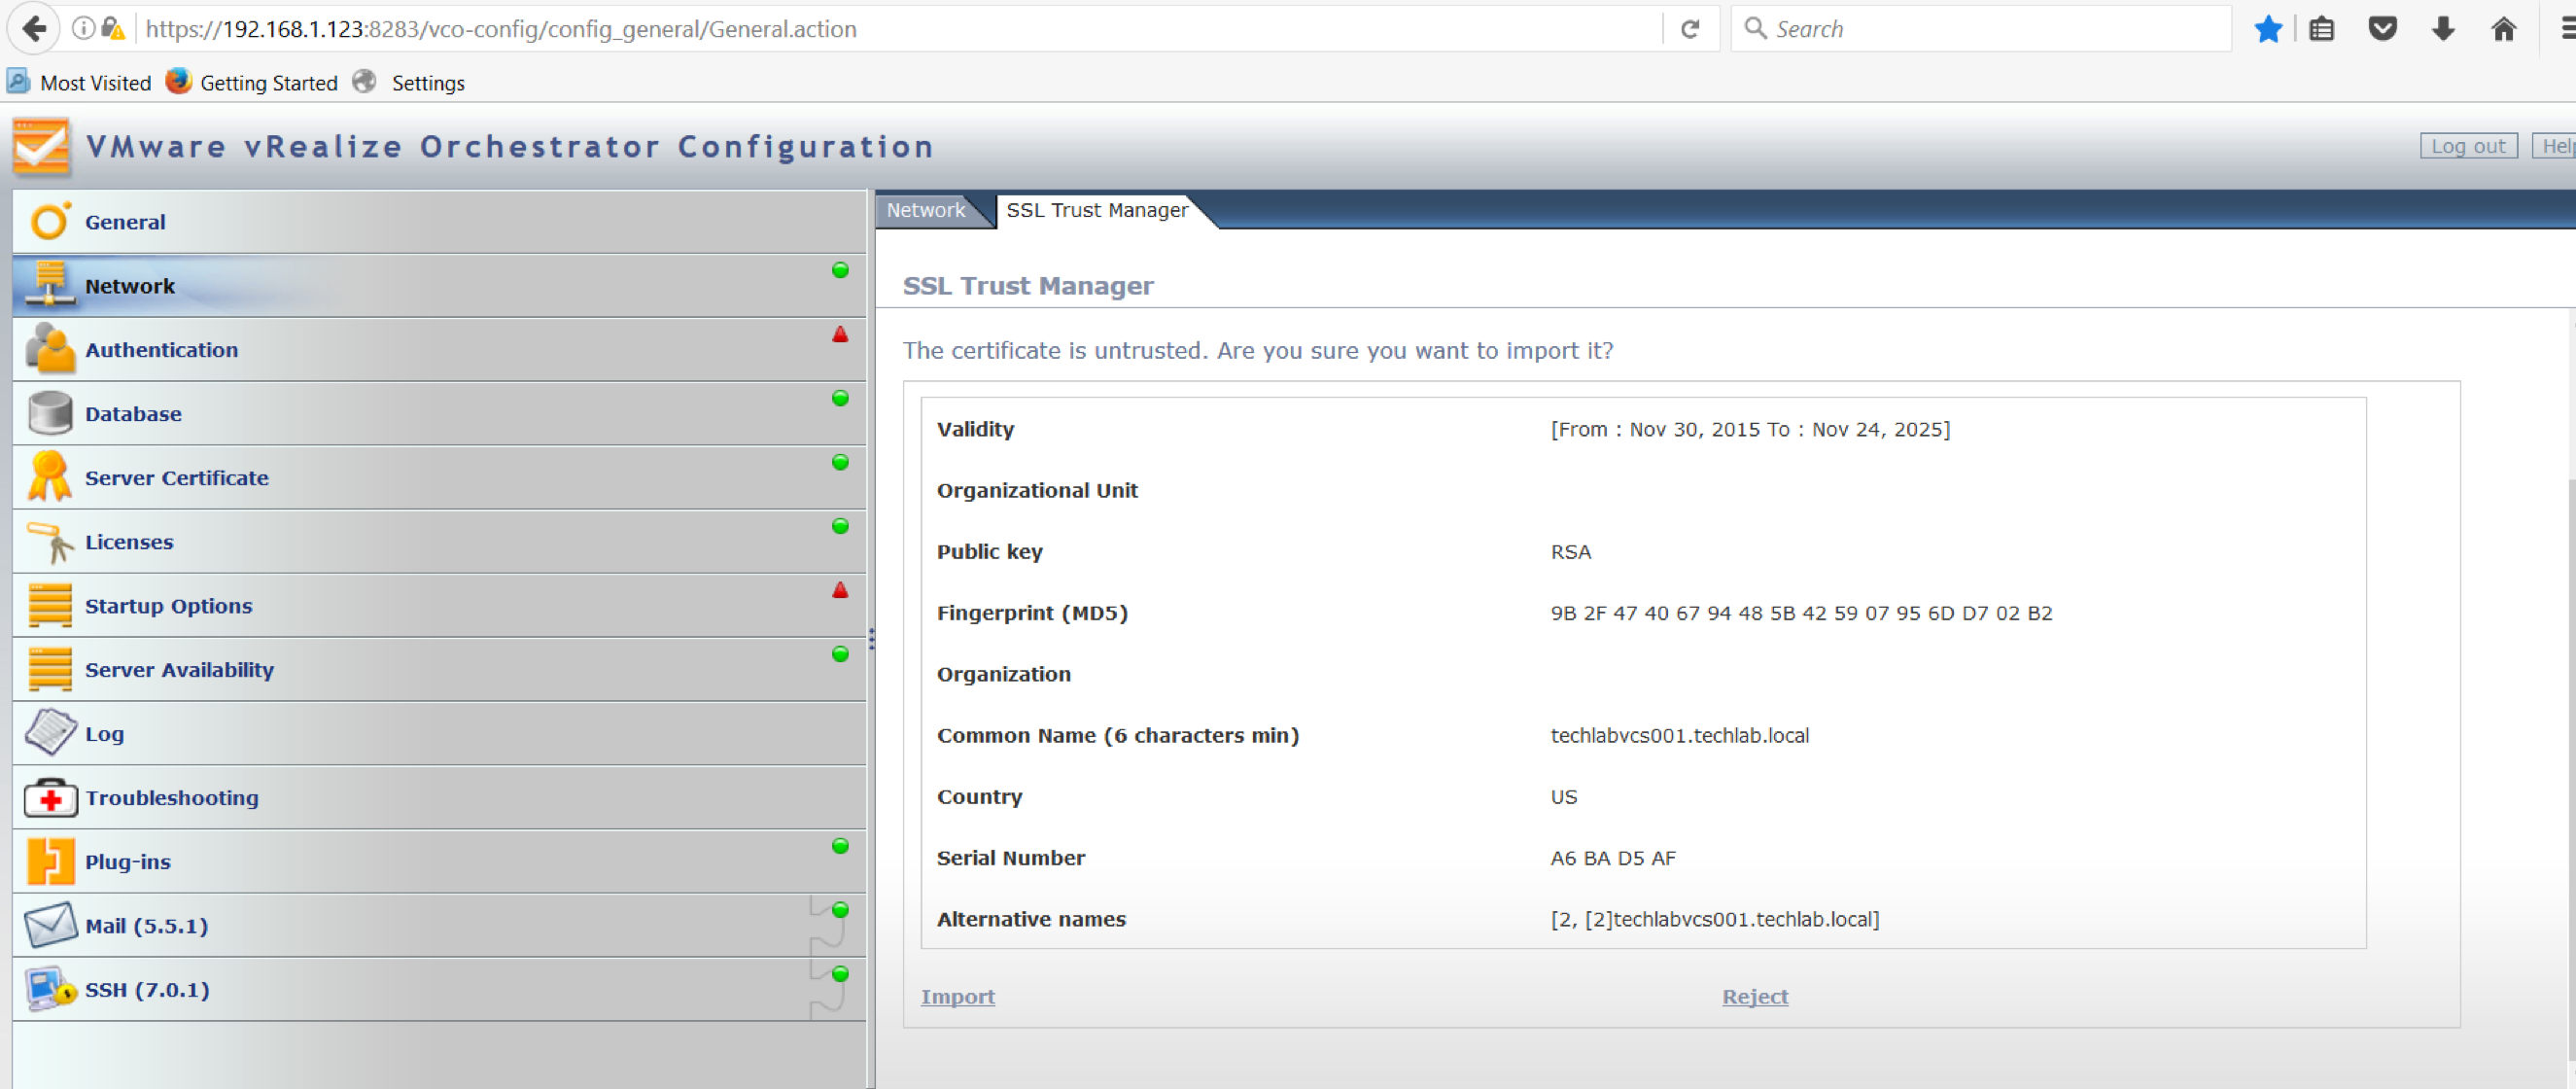The width and height of the screenshot is (2576, 1089).
Task: Click the validity date range text
Action: point(1750,429)
